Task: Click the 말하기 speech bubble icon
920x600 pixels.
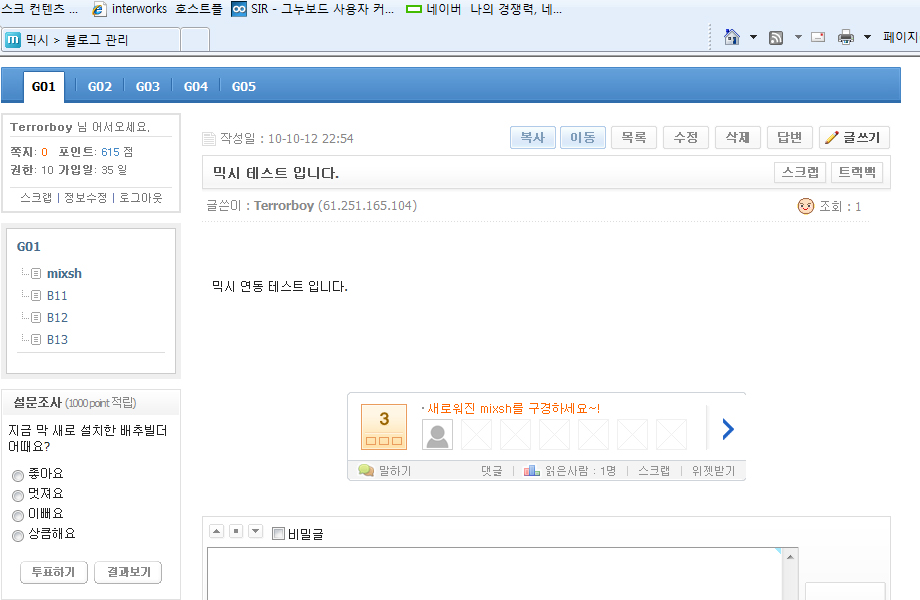Action: 366,470
